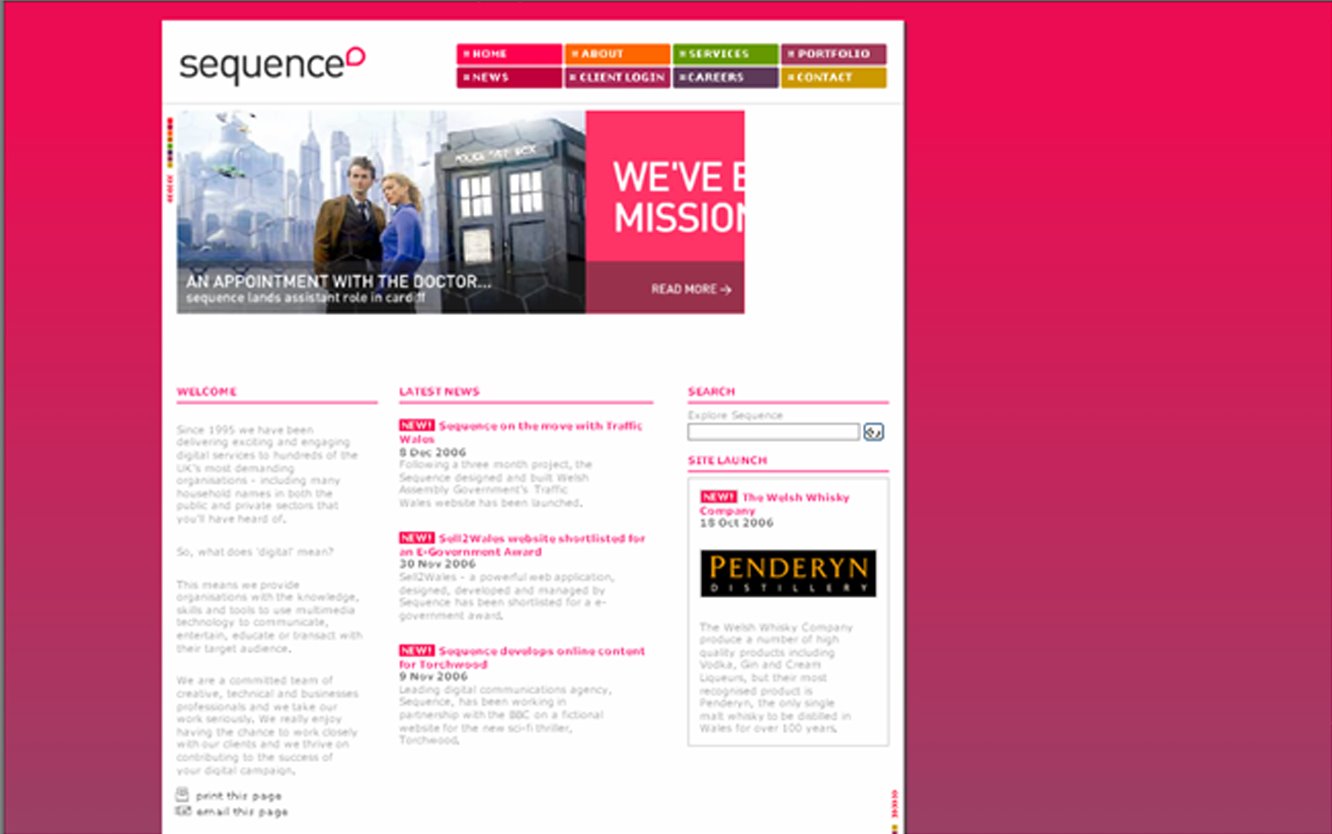Click the Search section heading
Viewport: 1332px width, 834px height.
711,392
